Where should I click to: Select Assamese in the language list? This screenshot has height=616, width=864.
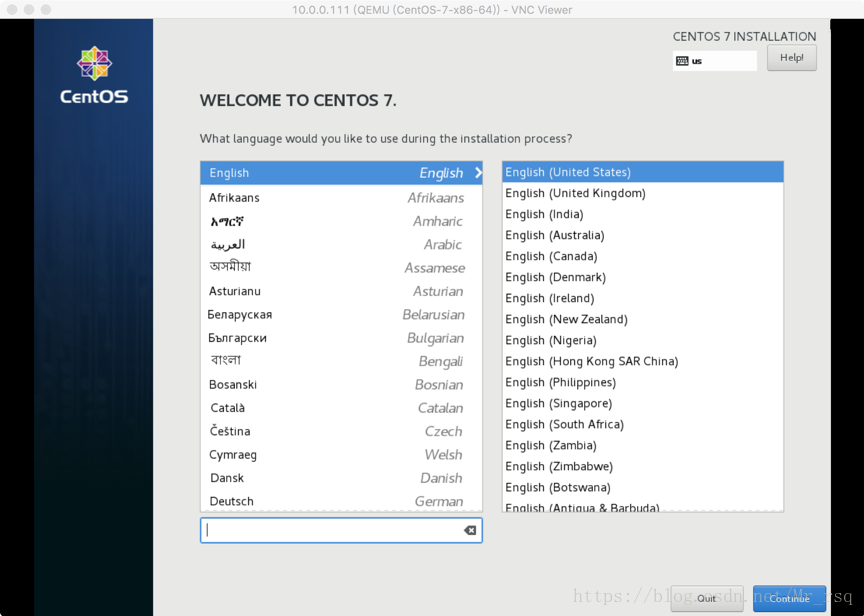pyautogui.click(x=341, y=268)
